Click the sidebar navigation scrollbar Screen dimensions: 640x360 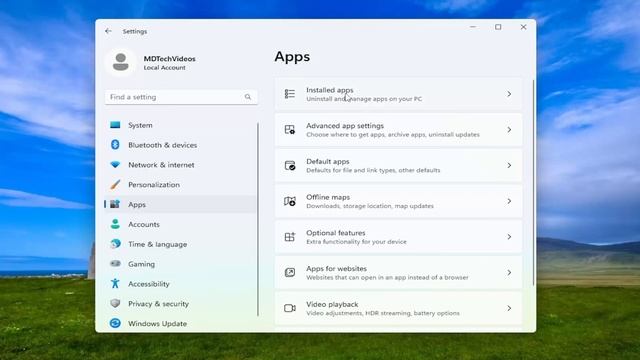tap(258, 219)
